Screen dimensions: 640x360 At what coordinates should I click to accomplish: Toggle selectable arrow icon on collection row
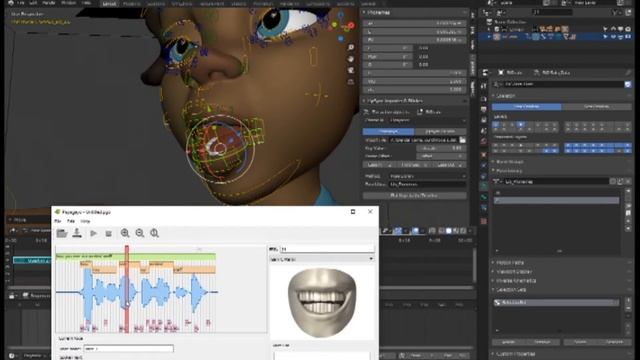[x=605, y=29]
